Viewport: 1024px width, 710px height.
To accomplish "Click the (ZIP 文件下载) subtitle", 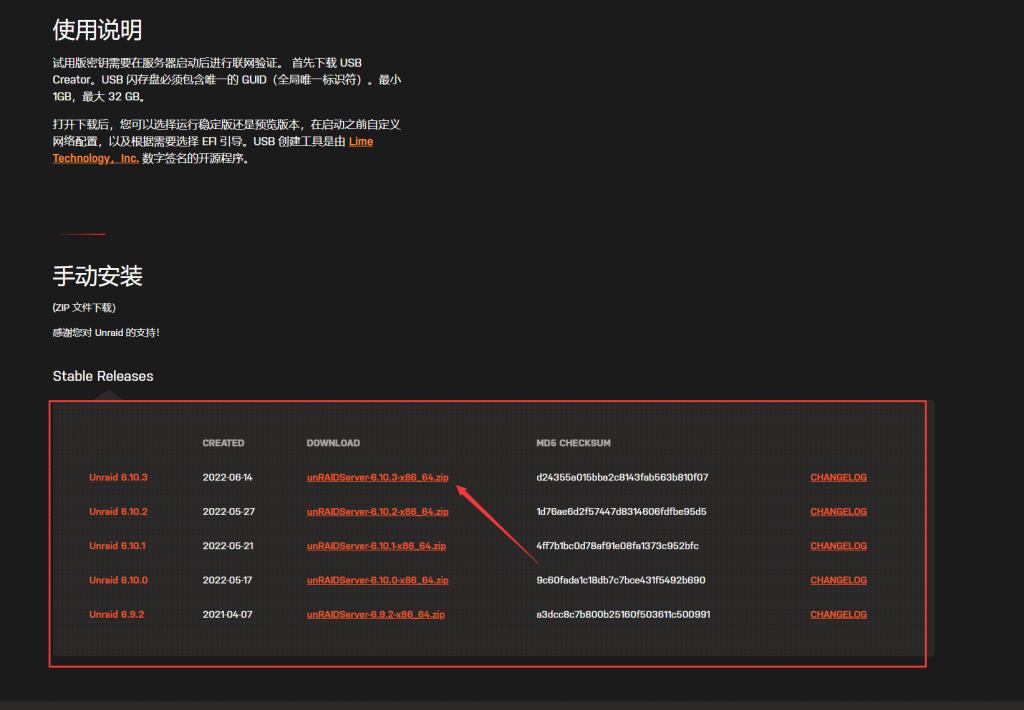I will (84, 308).
